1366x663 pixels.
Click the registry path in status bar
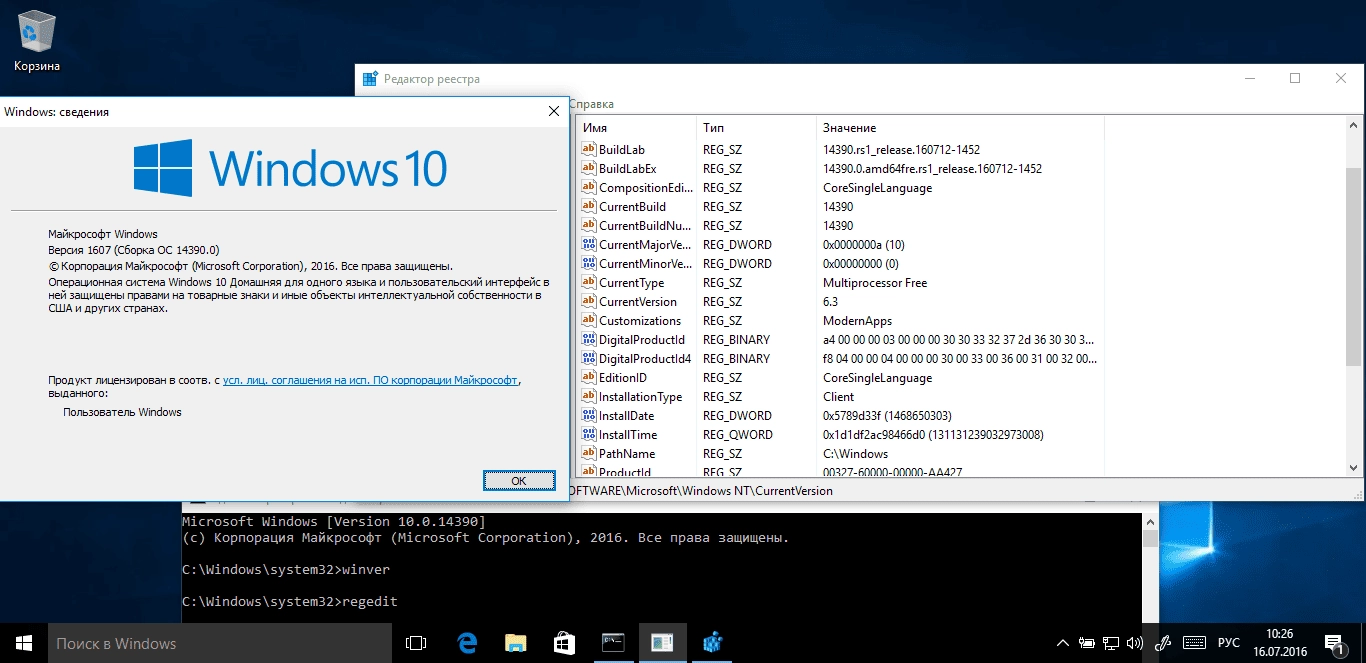tap(700, 491)
